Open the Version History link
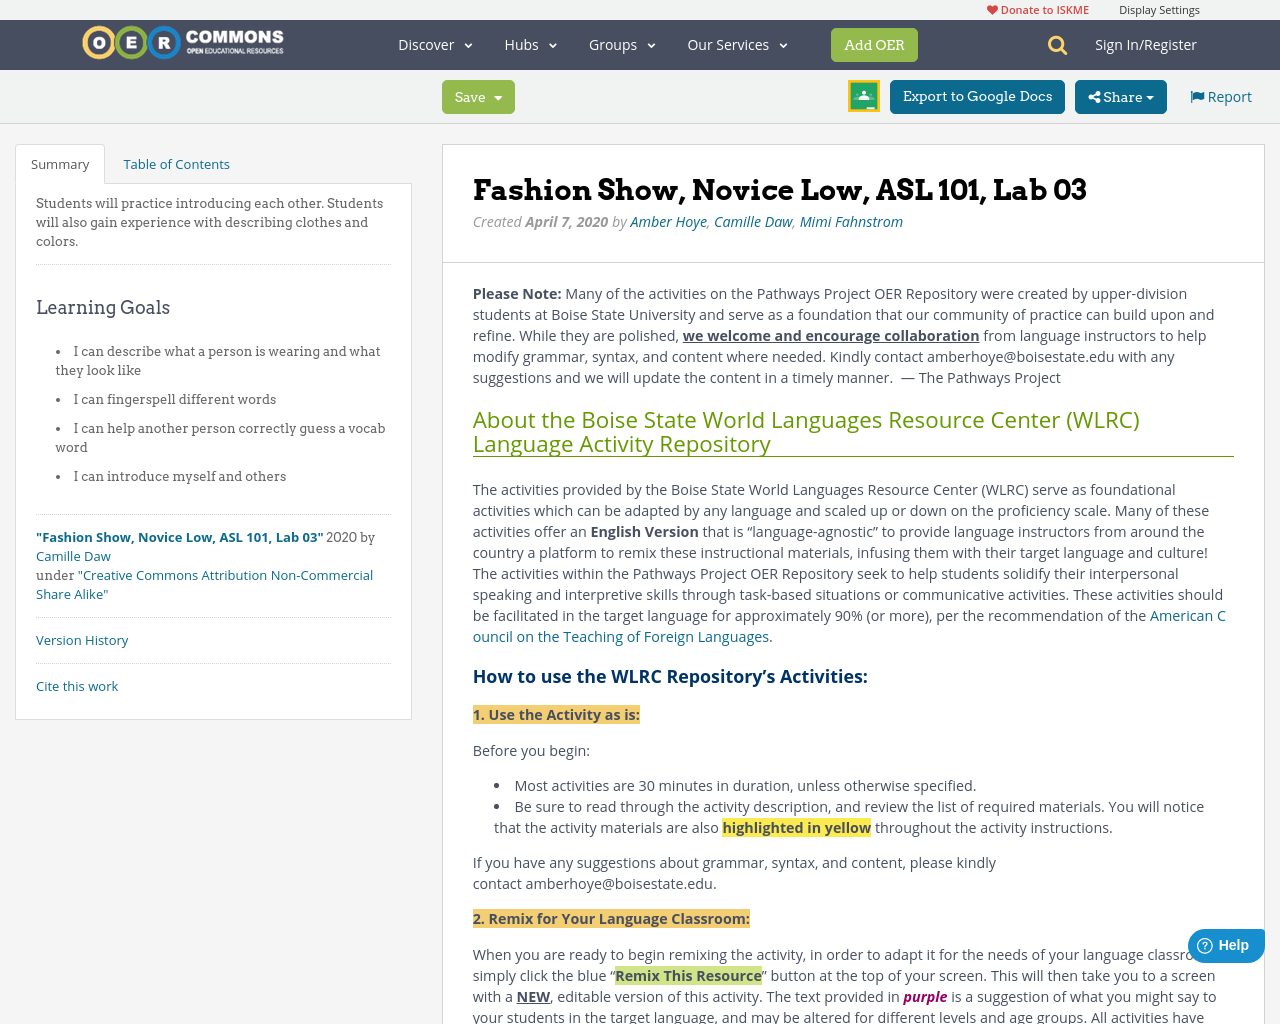 click(82, 639)
